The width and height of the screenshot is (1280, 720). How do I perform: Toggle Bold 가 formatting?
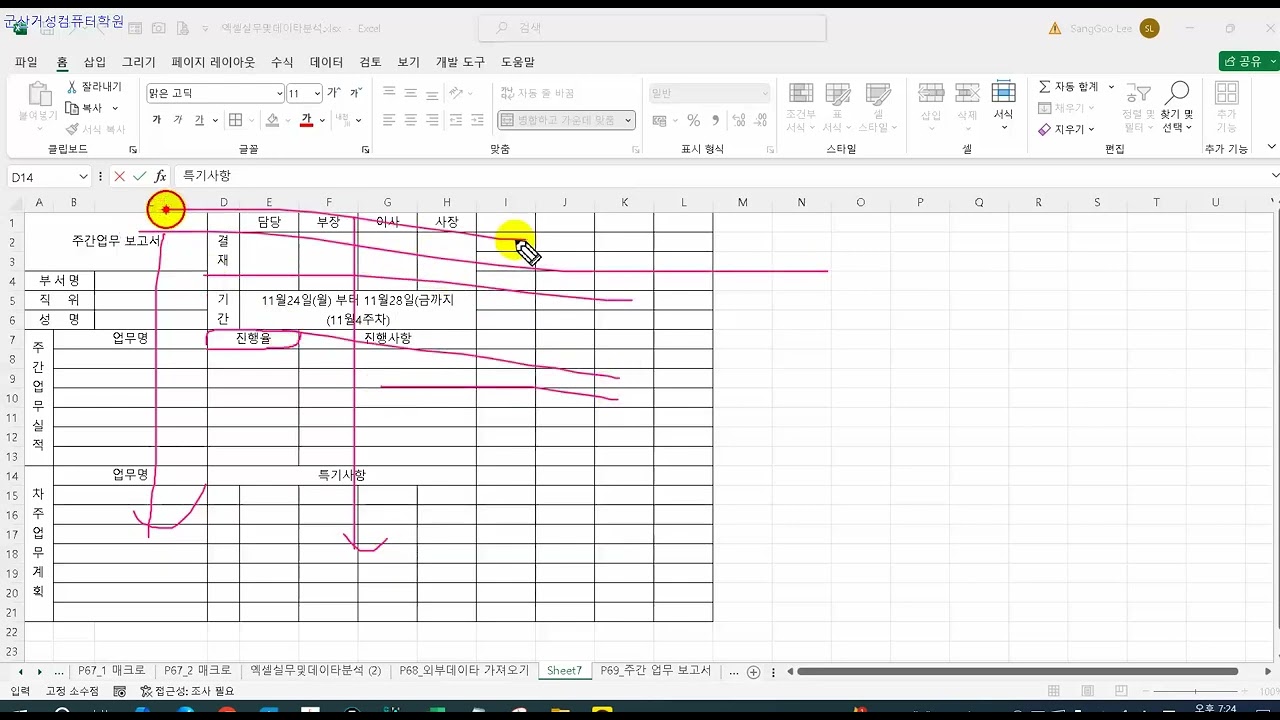[157, 120]
